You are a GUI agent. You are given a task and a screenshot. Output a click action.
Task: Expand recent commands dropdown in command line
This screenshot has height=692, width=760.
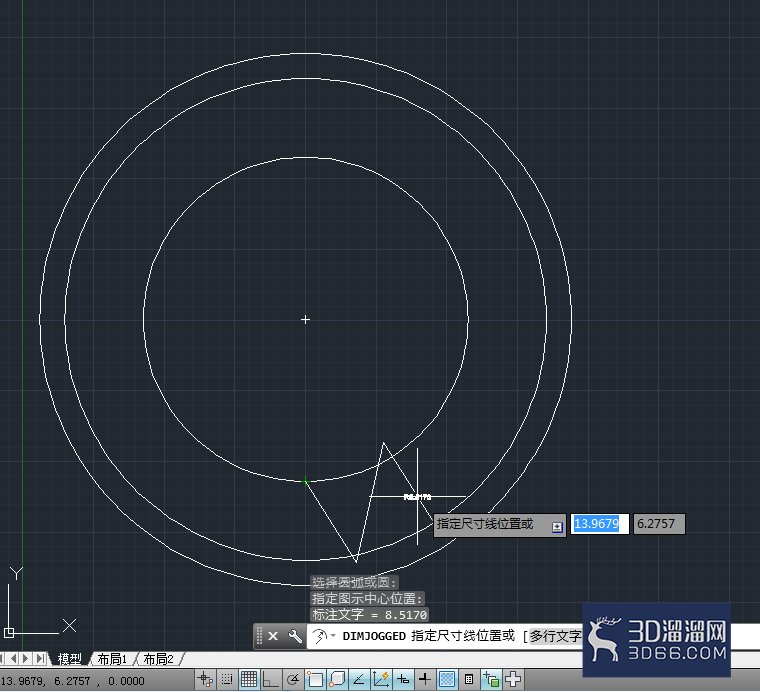(333, 635)
